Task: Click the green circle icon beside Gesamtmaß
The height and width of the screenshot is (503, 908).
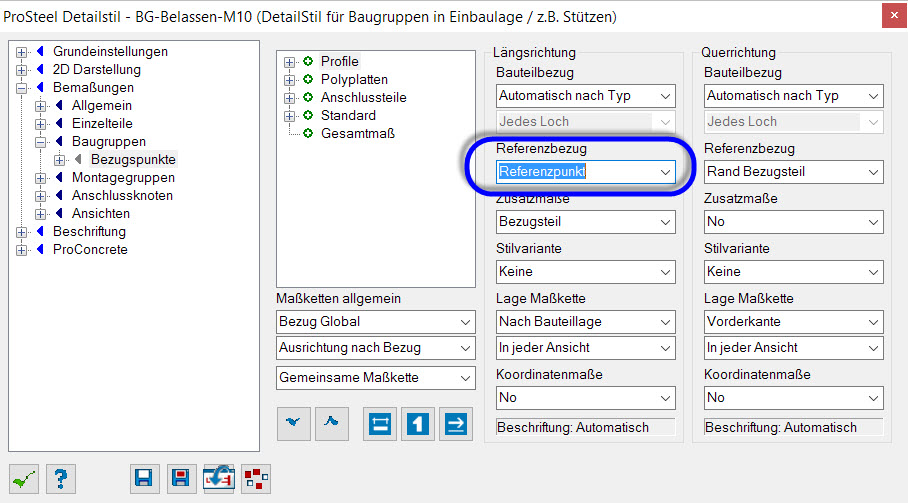Action: tap(308, 133)
